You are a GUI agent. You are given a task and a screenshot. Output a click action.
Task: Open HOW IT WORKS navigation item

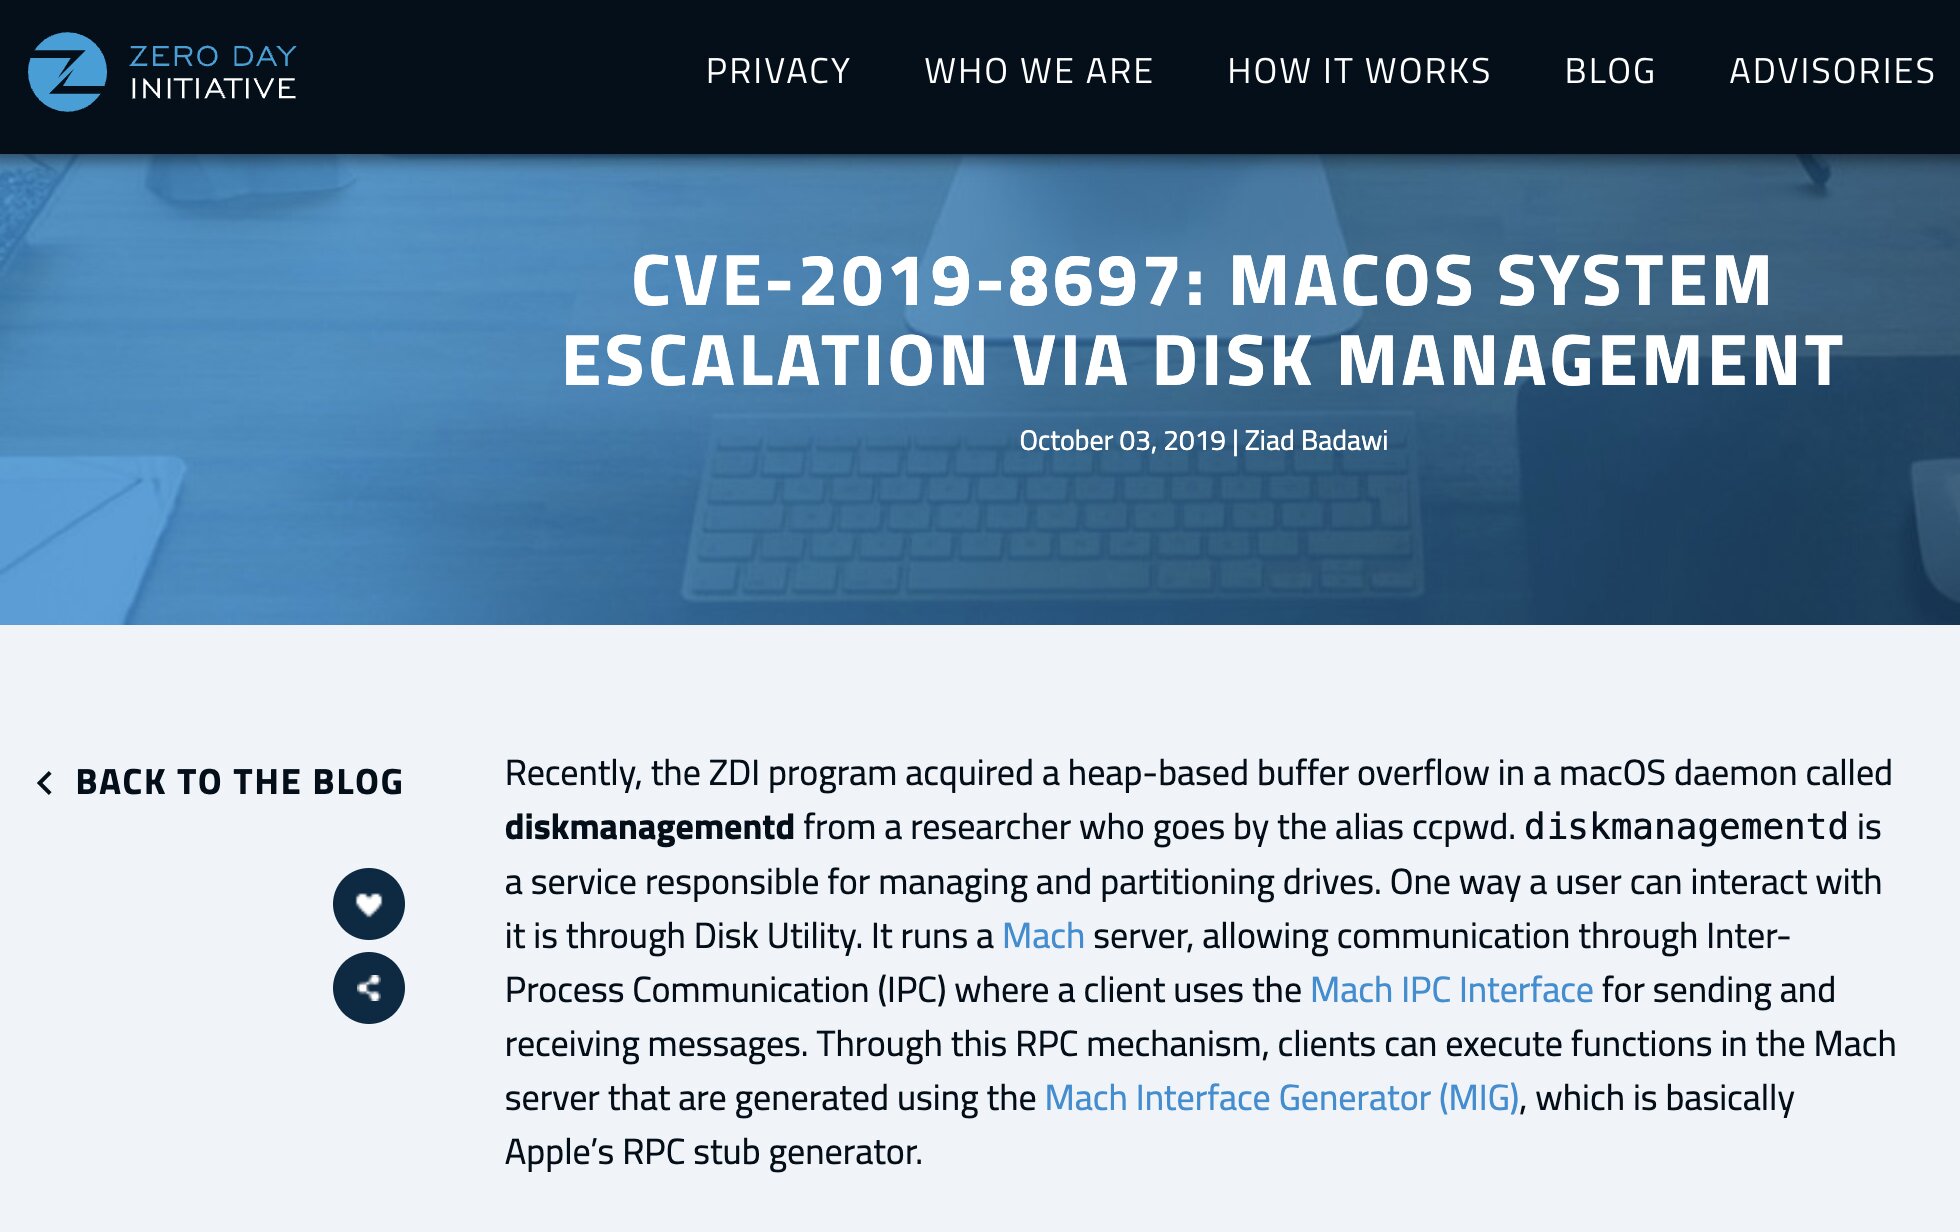click(1359, 71)
